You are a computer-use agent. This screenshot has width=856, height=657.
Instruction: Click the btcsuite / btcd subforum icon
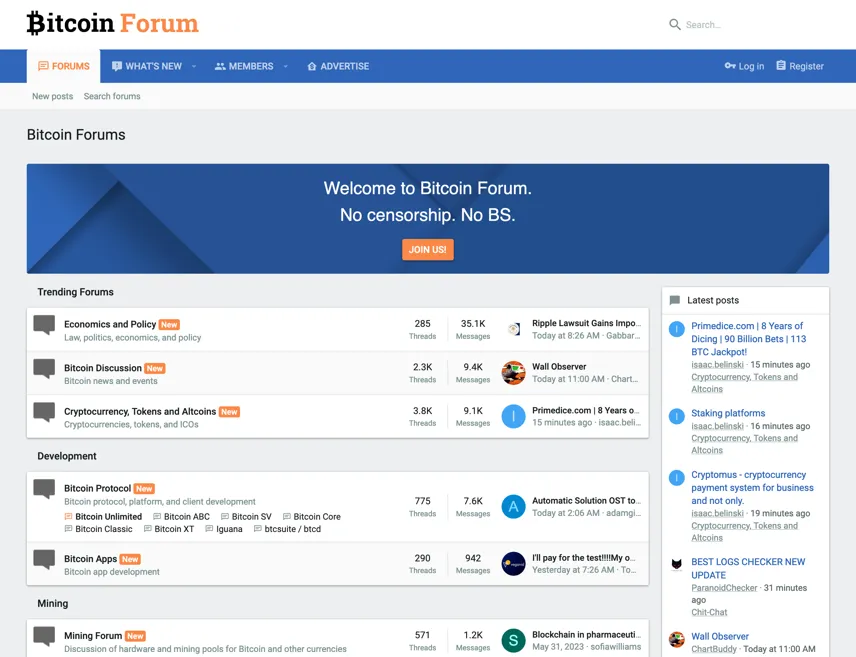258,529
